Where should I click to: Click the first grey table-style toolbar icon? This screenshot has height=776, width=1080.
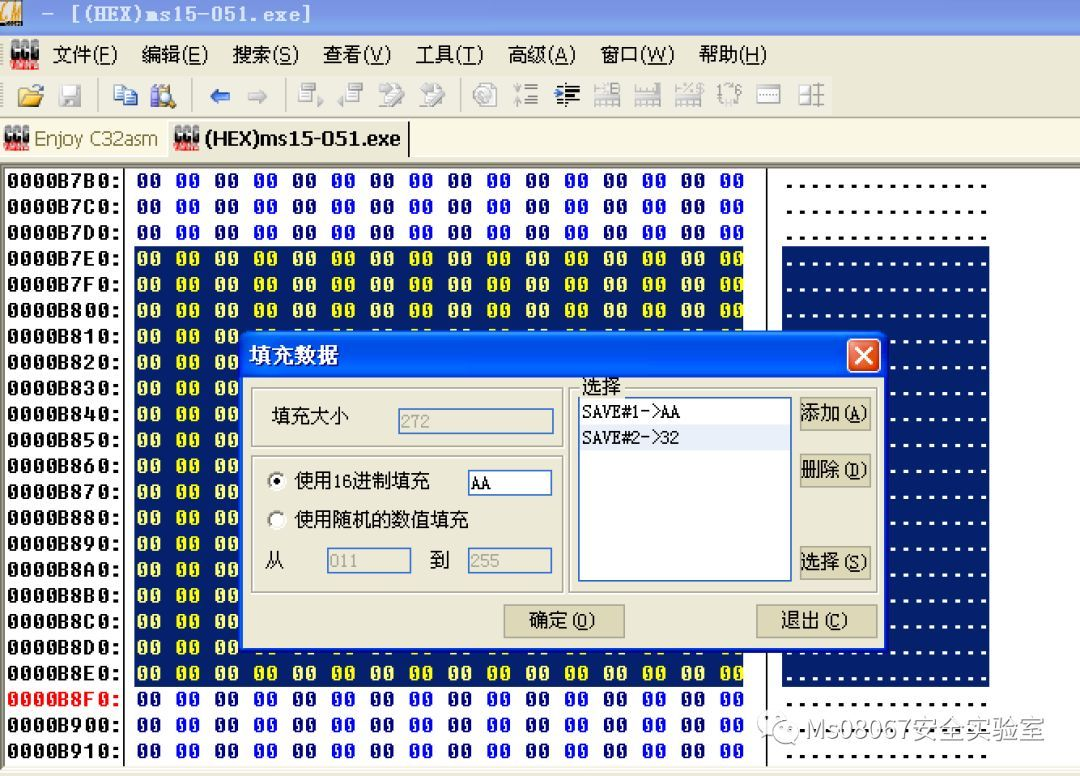point(607,94)
